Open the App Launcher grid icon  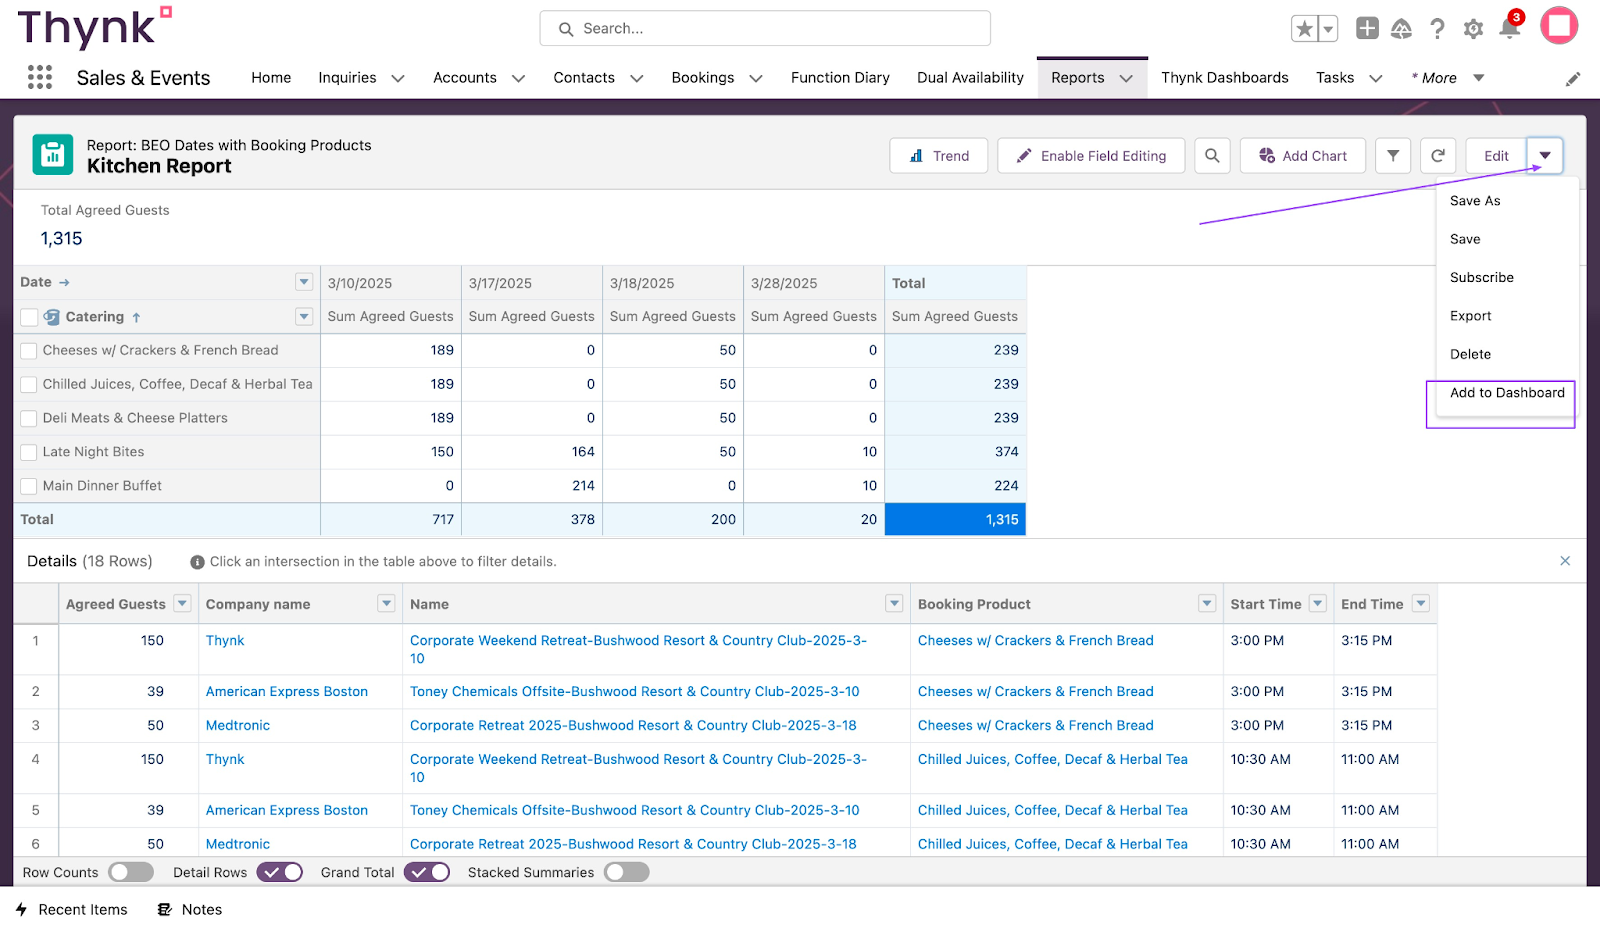40,77
